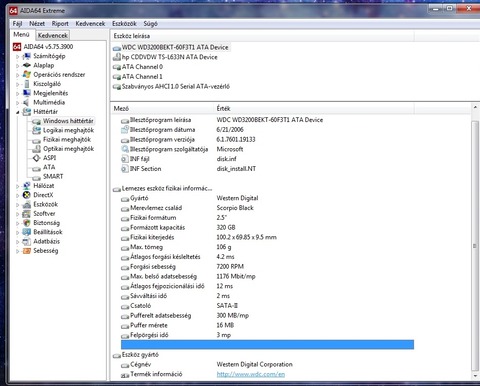Click the Termék információ icon
The height and width of the screenshot is (386, 480).
tap(125, 375)
